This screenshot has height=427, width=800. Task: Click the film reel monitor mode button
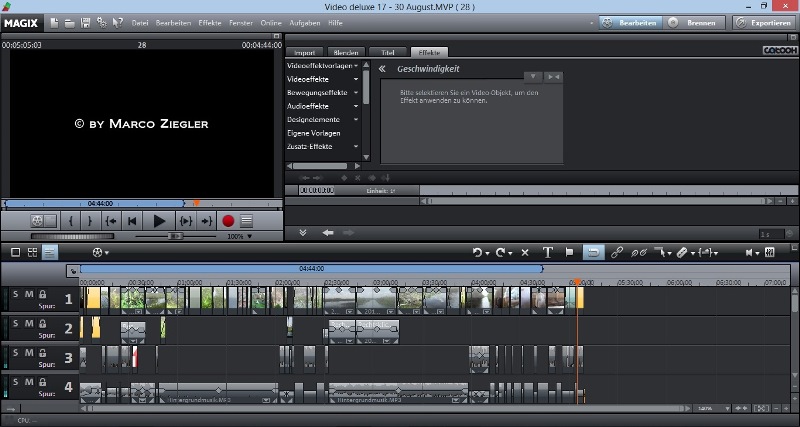(x=37, y=221)
